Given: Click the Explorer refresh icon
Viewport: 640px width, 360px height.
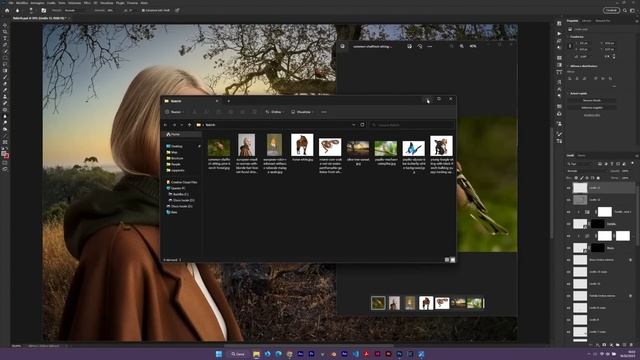Looking at the screenshot, I should point(362,125).
